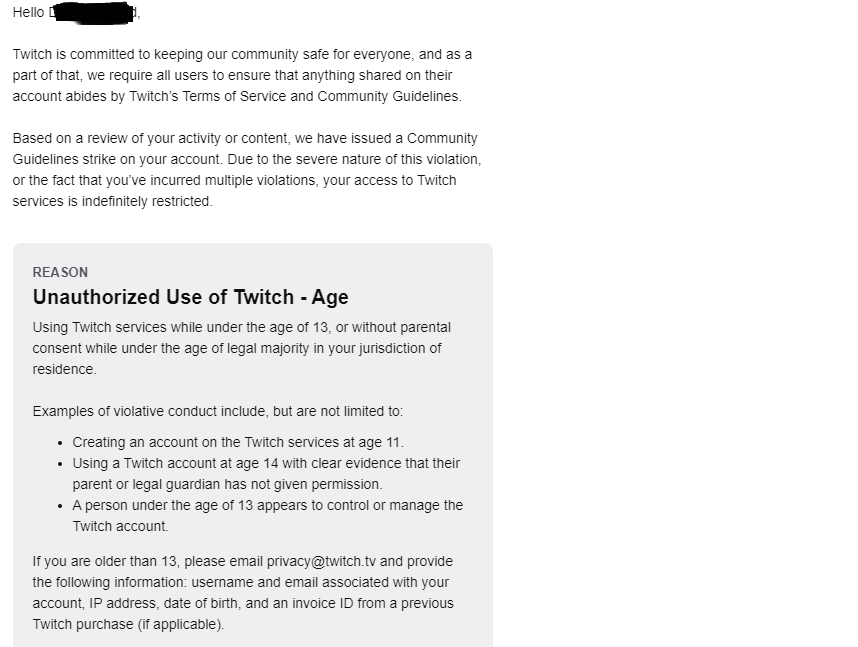This screenshot has height=647, width=858.
Task: Click the "A person under the age of 13" example
Action: tap(267, 505)
